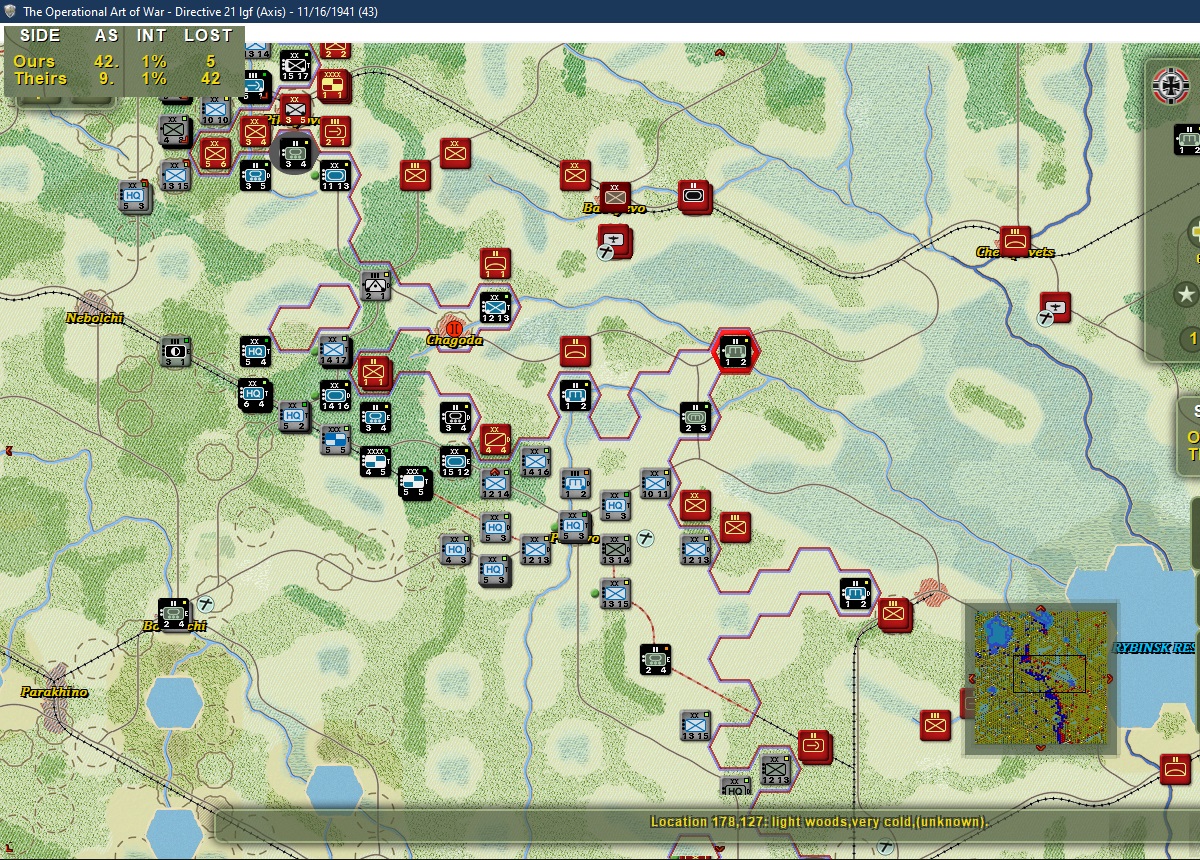Click the Parakhino town label

click(54, 692)
